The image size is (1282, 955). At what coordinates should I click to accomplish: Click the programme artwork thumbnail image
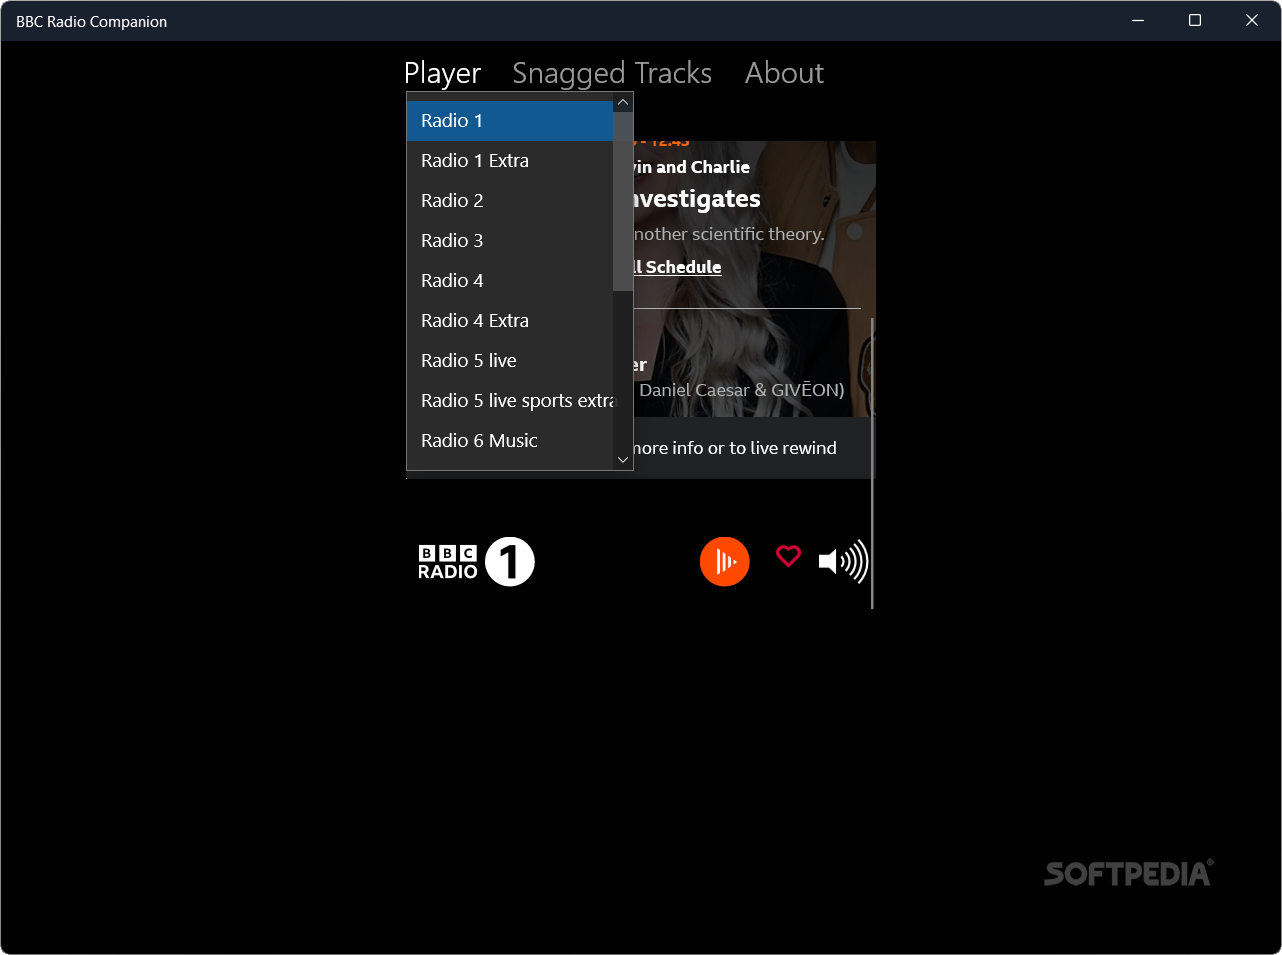pos(755,279)
